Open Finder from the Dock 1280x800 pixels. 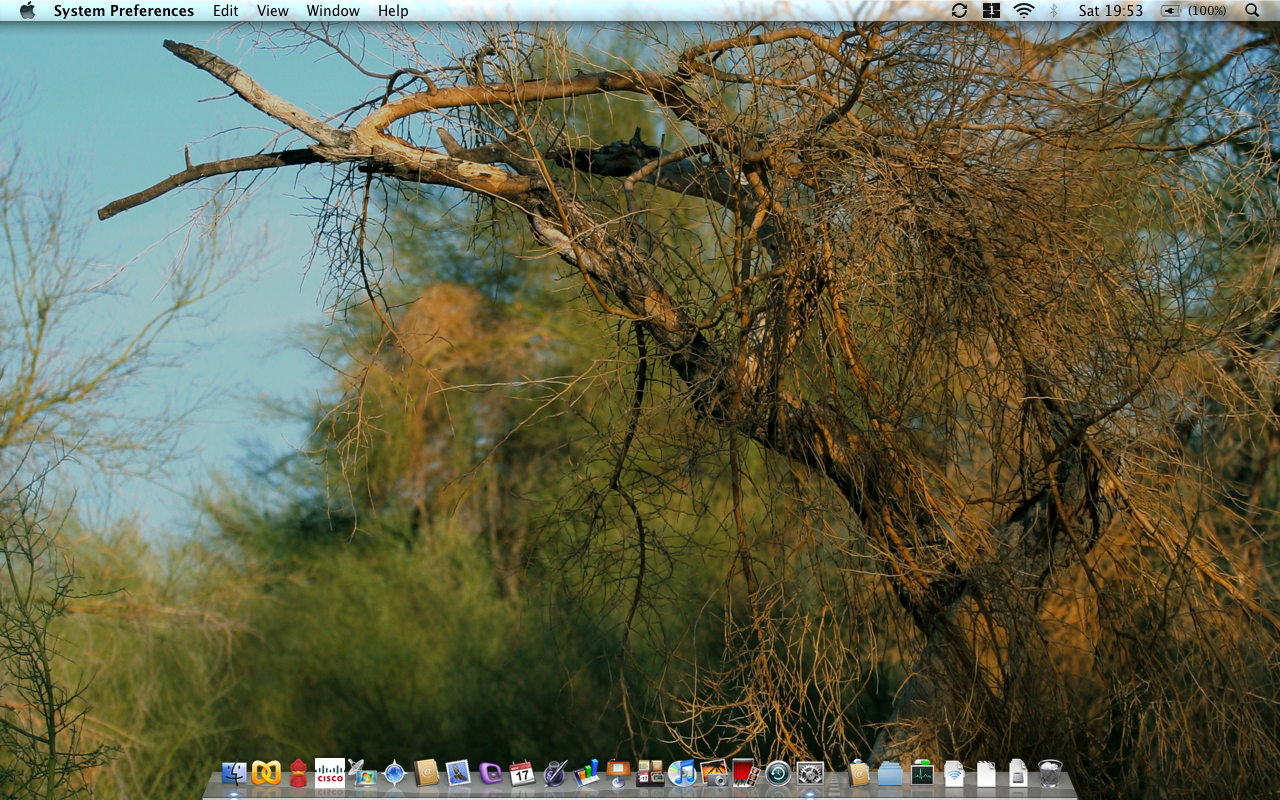point(234,773)
